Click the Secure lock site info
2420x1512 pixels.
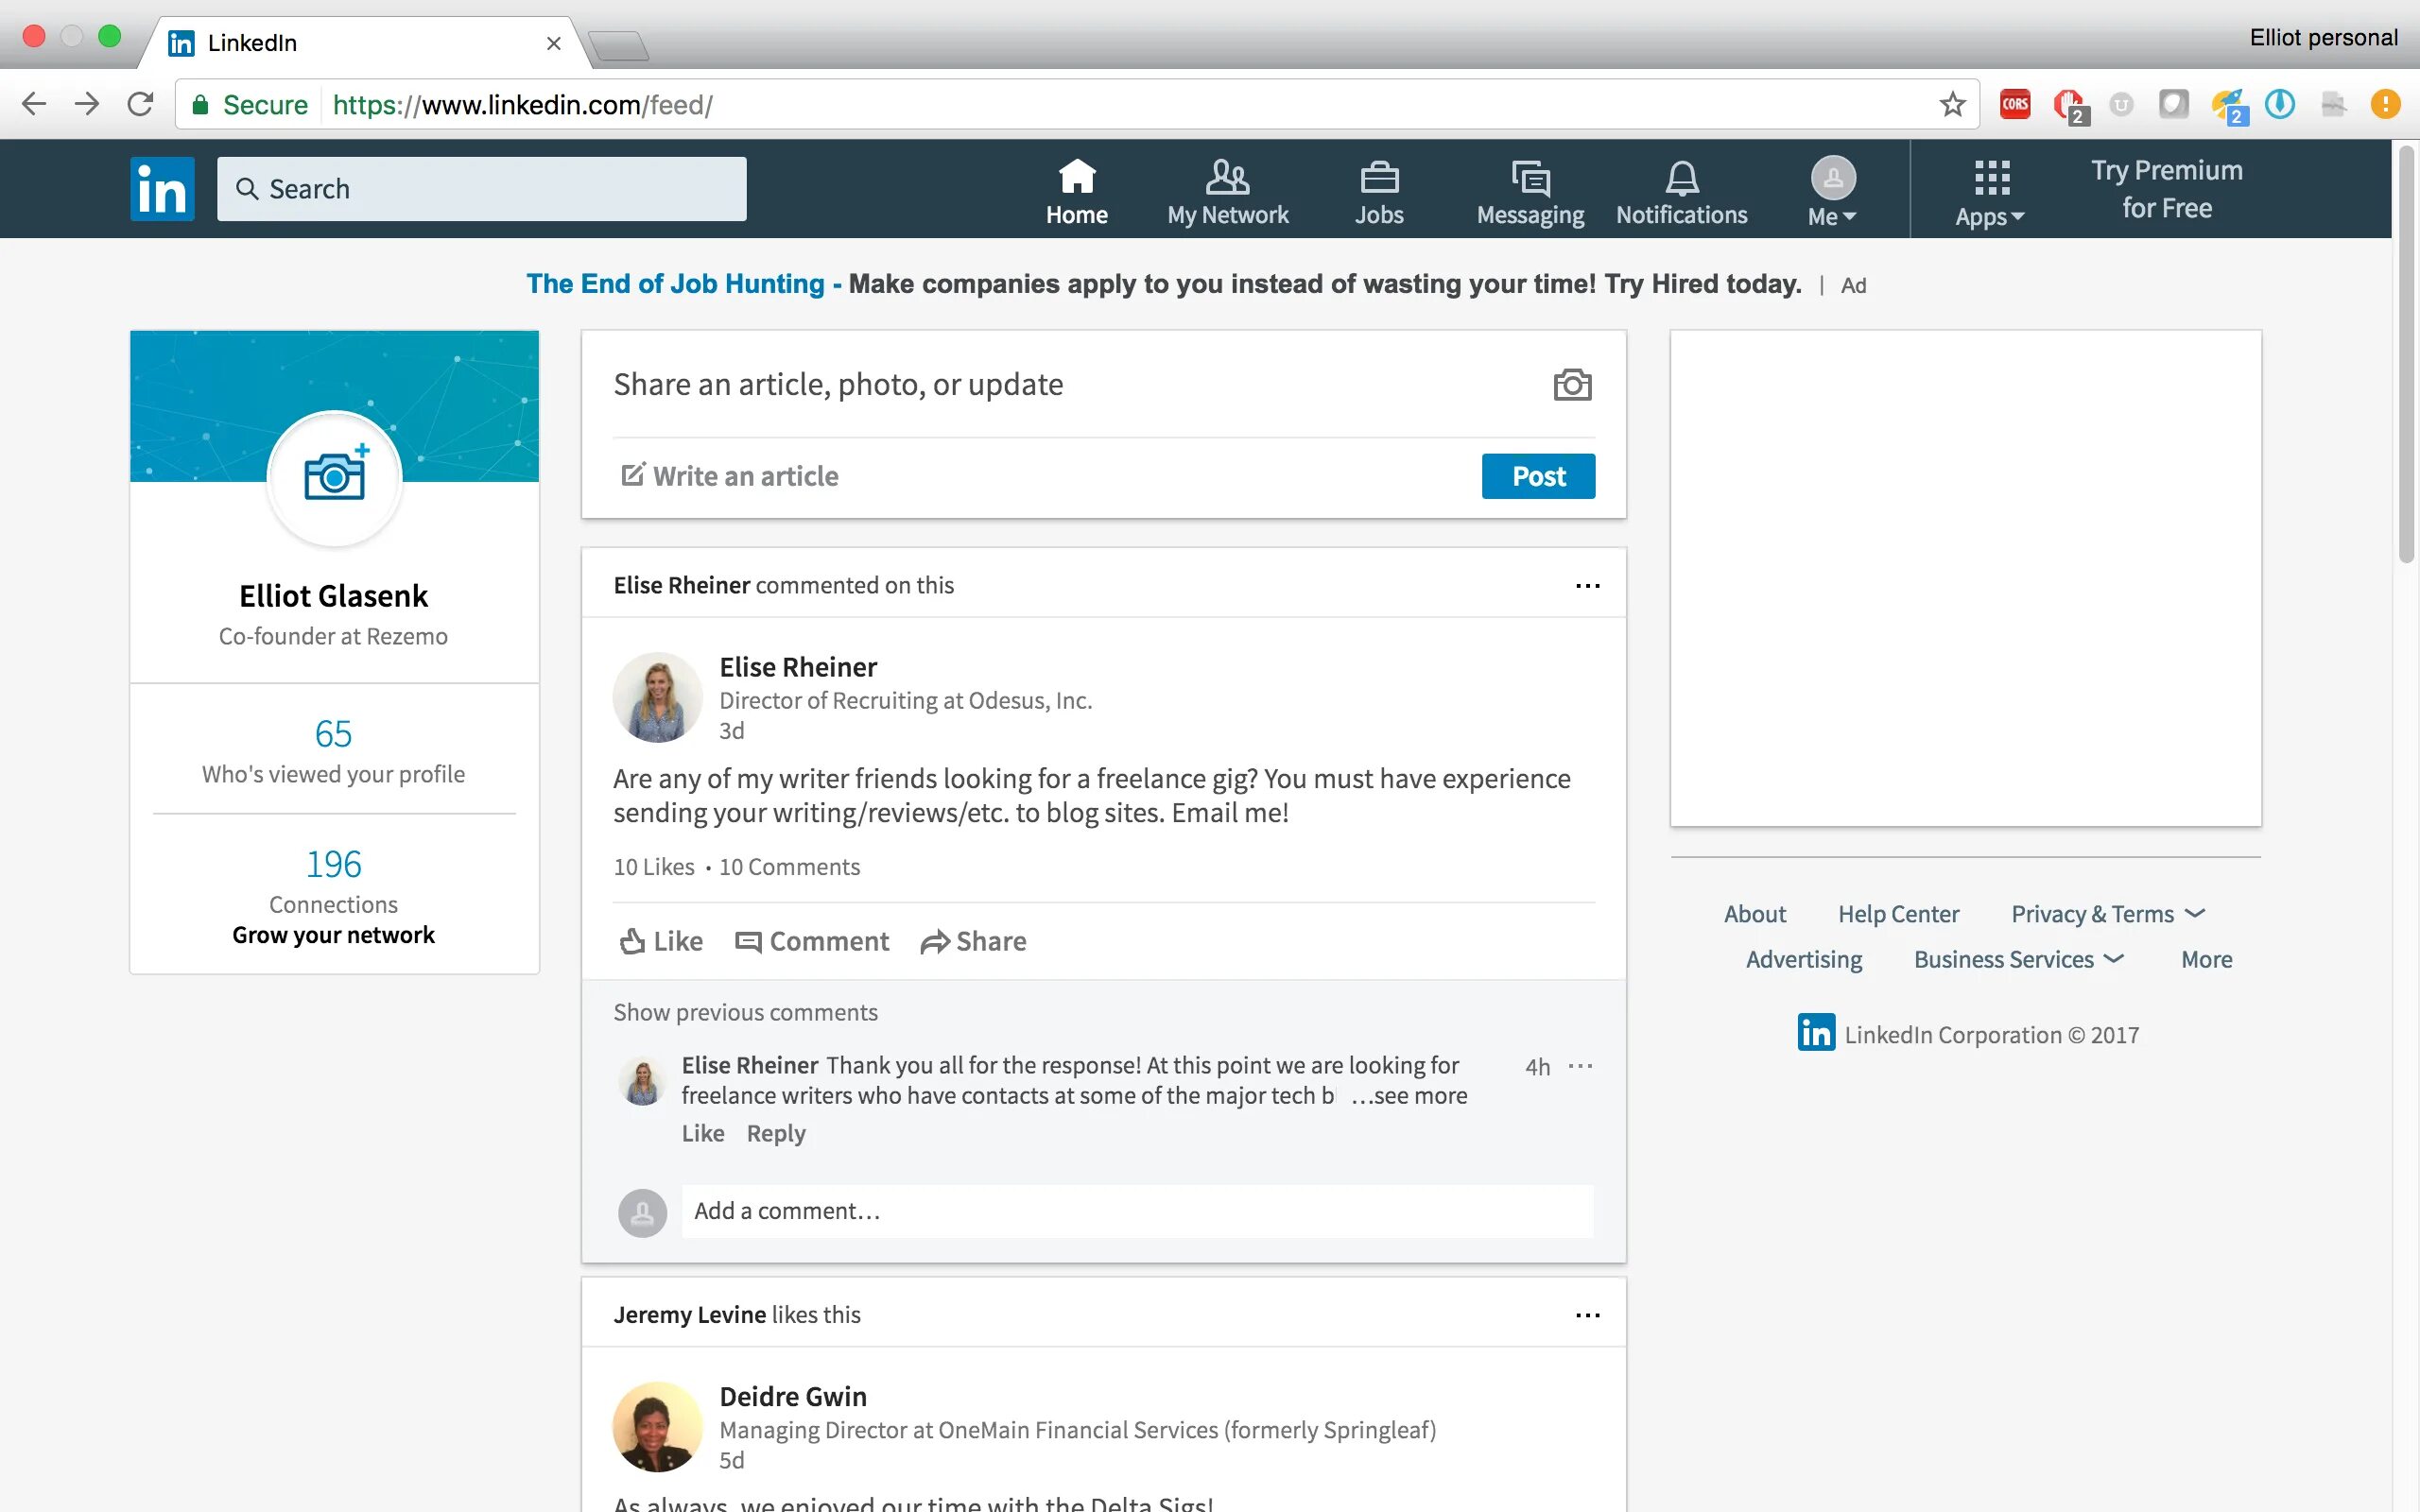tap(250, 104)
